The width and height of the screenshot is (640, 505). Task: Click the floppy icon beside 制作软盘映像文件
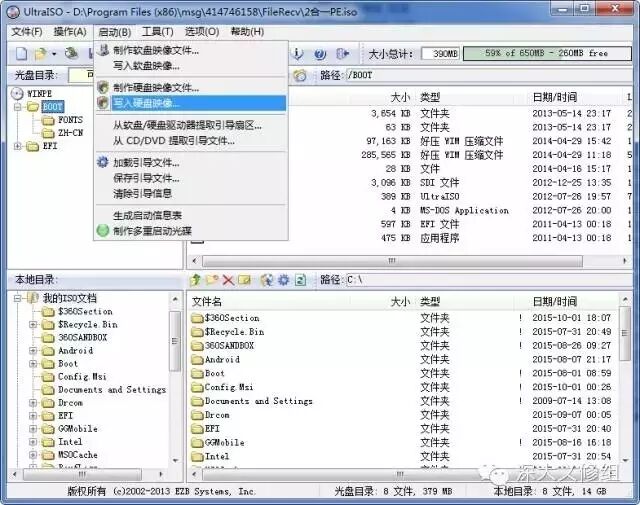point(103,50)
